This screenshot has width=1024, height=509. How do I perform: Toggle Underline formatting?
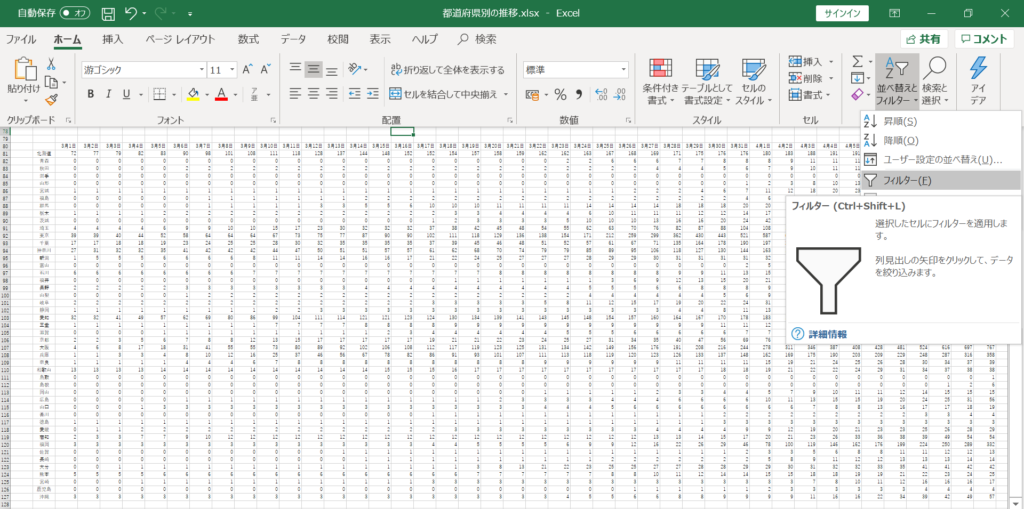125,94
